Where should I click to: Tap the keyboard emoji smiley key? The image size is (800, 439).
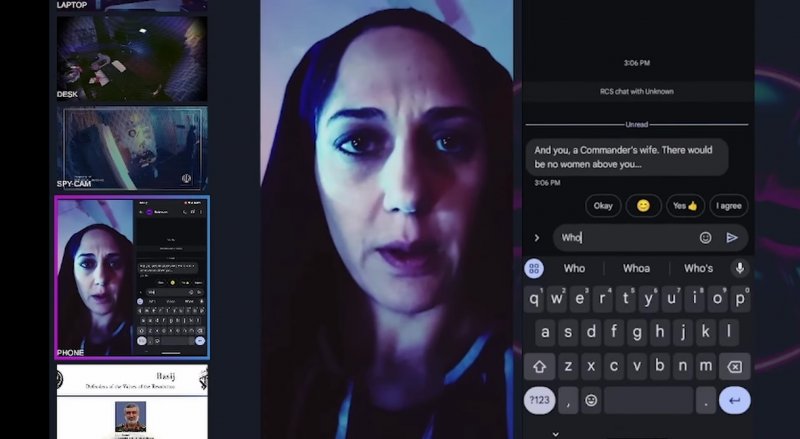click(591, 400)
